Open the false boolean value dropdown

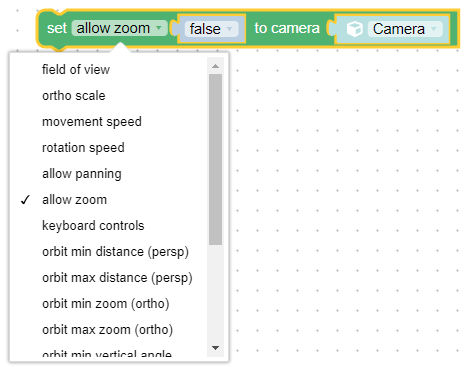(211, 29)
